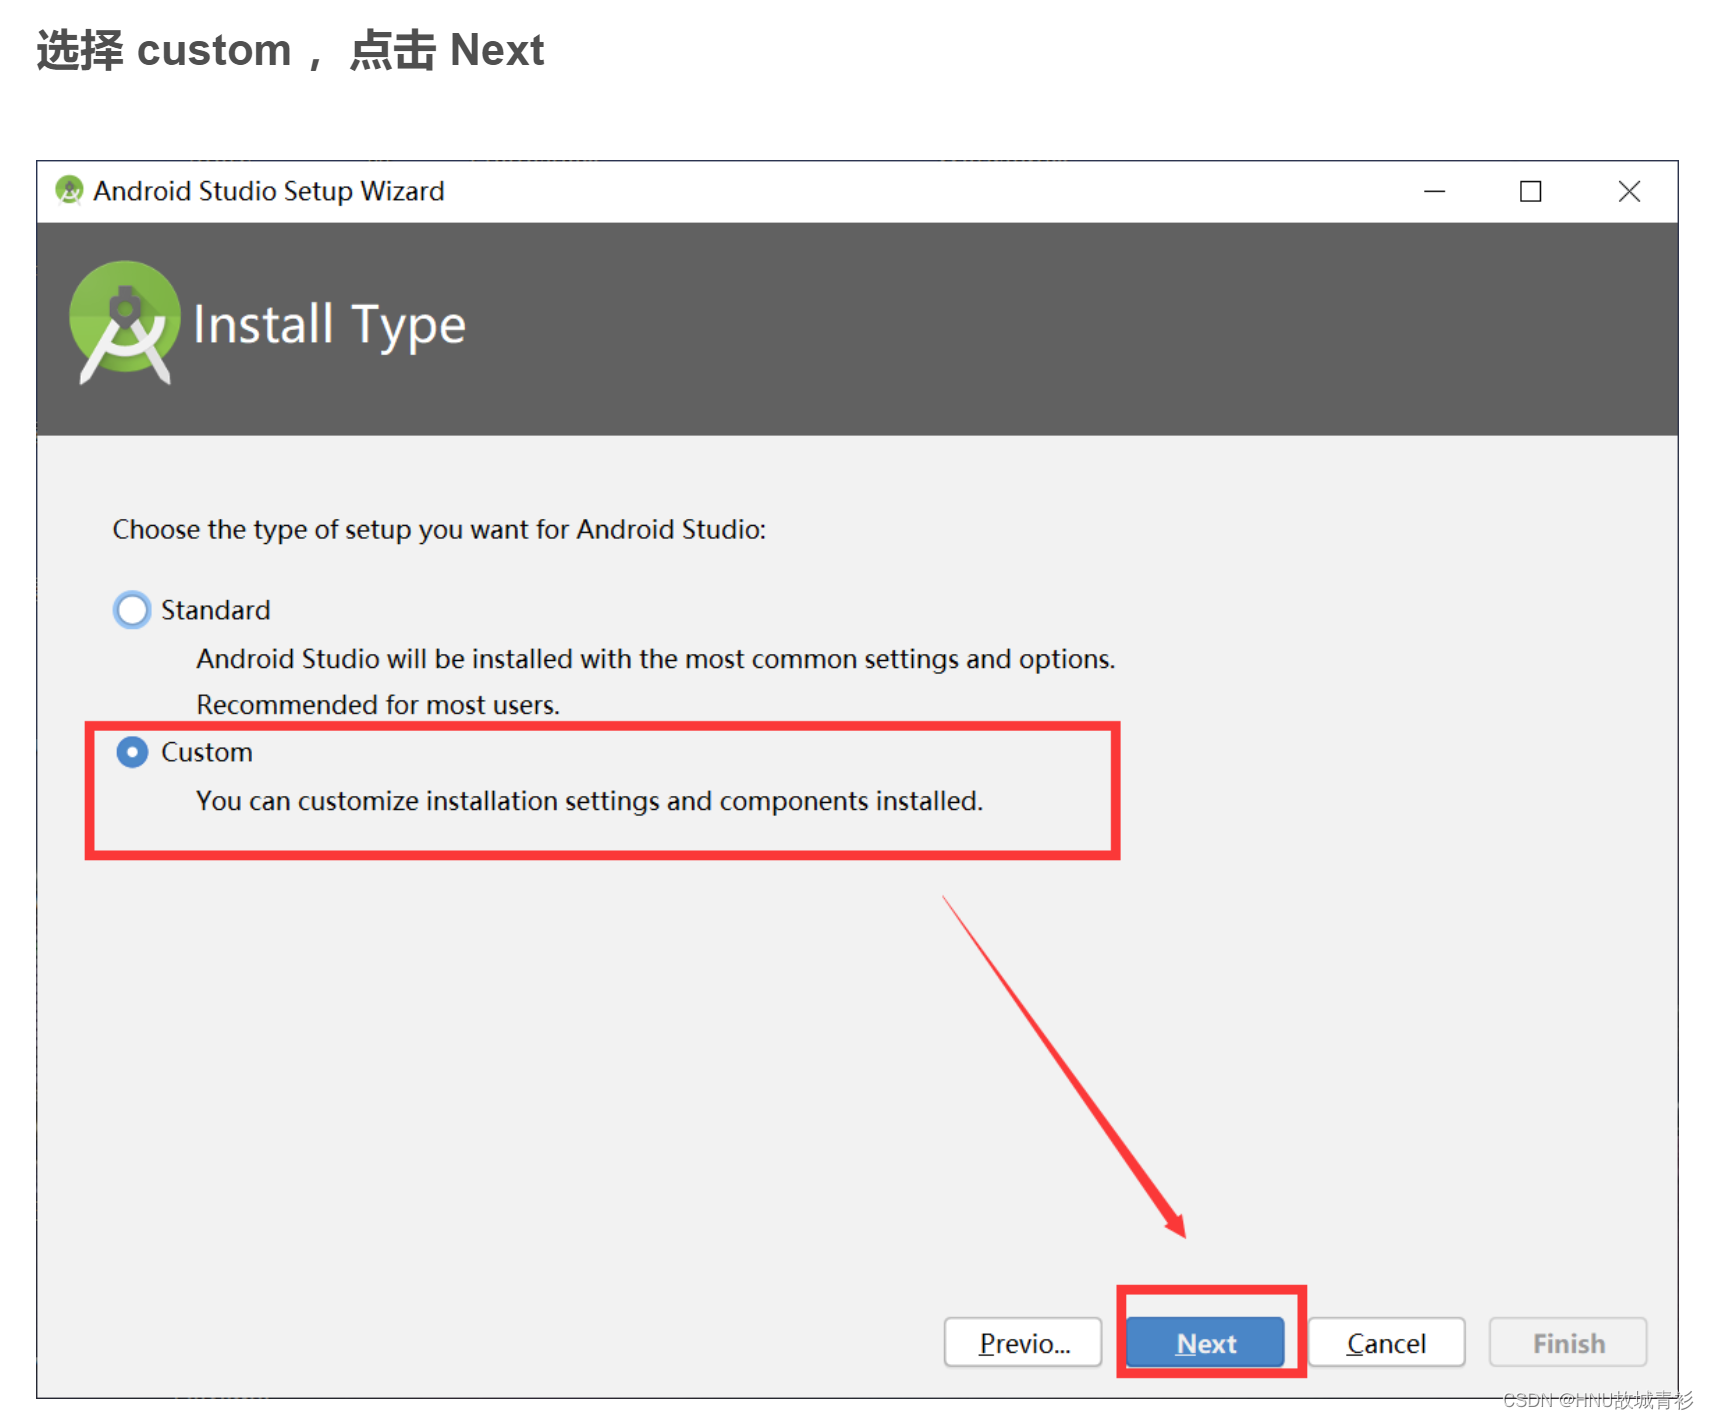Click 'Choose the type of setup' prompt
1709x1420 pixels.
click(x=439, y=529)
